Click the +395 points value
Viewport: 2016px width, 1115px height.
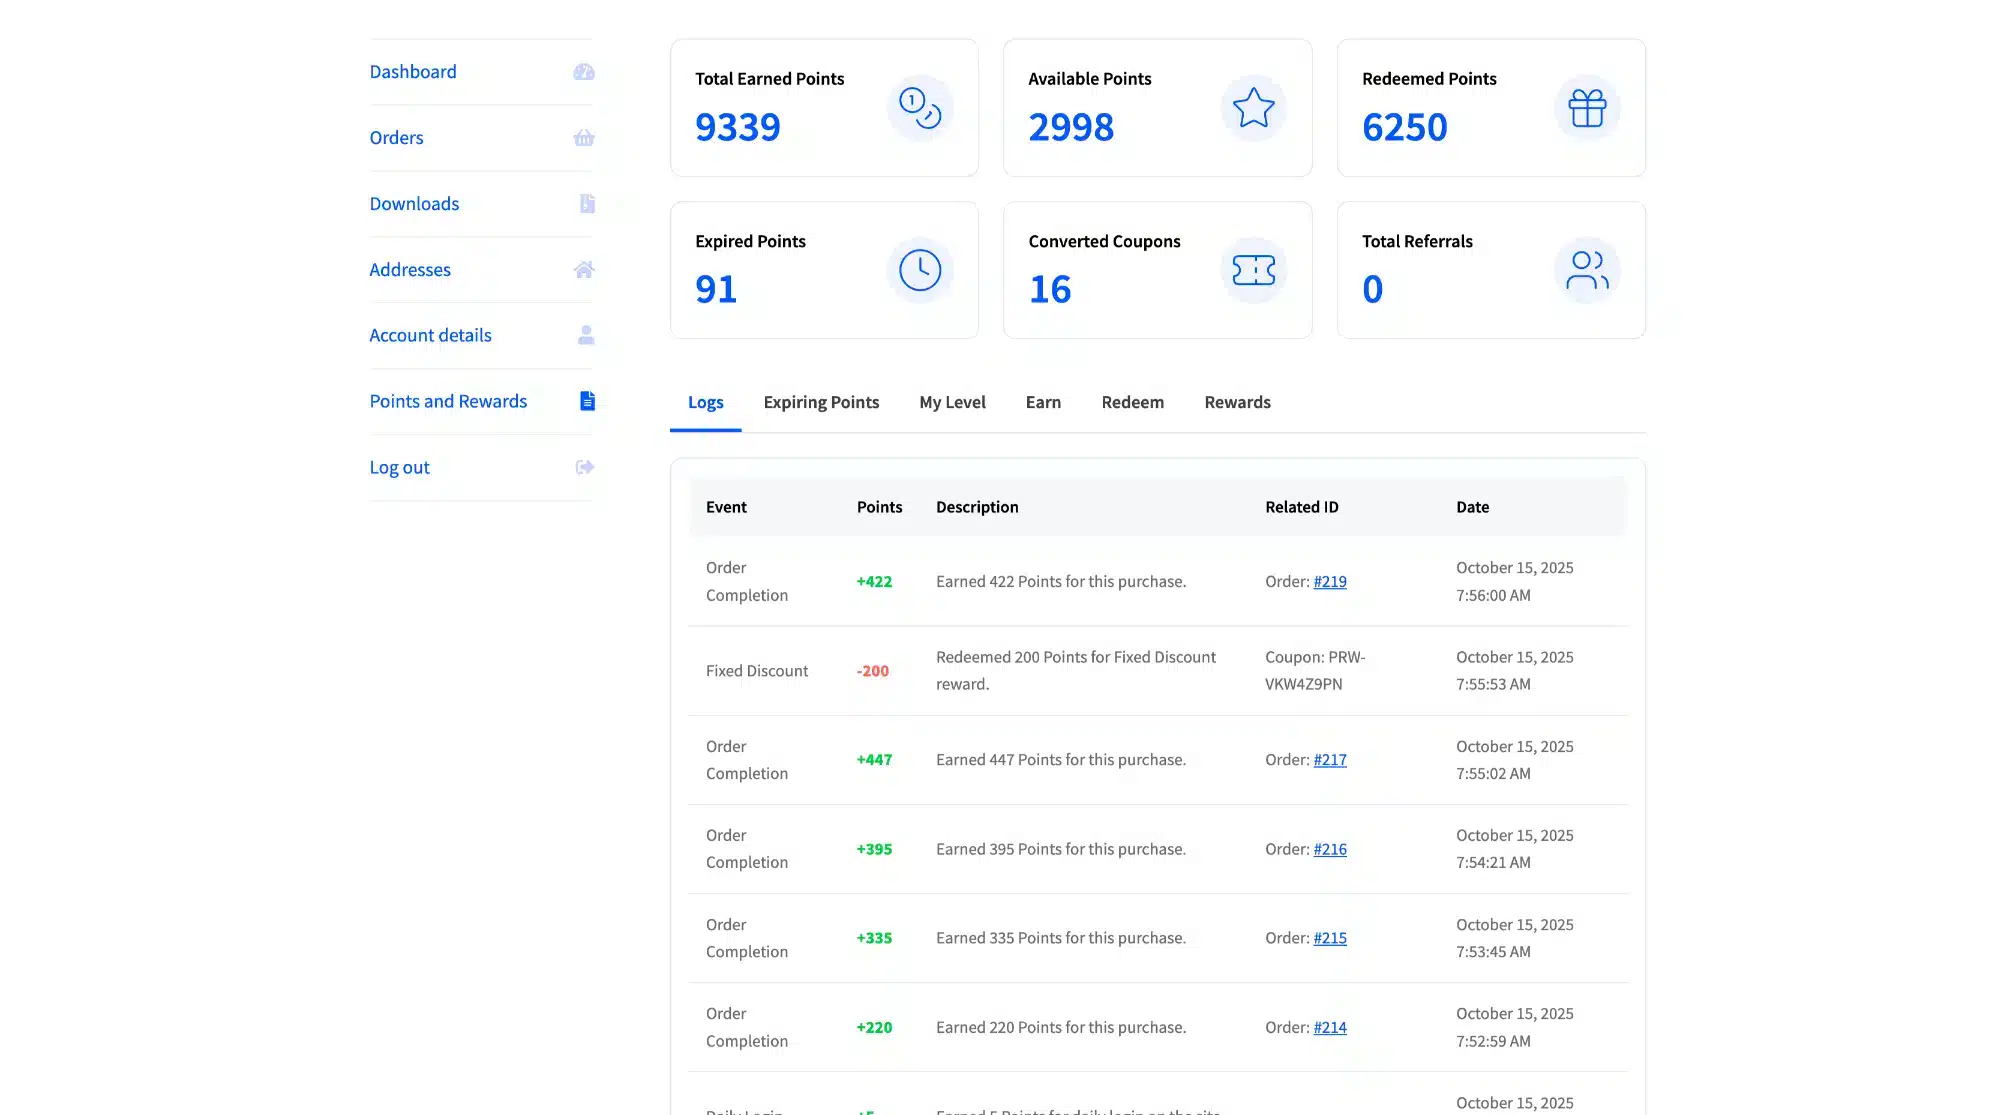[x=874, y=849]
